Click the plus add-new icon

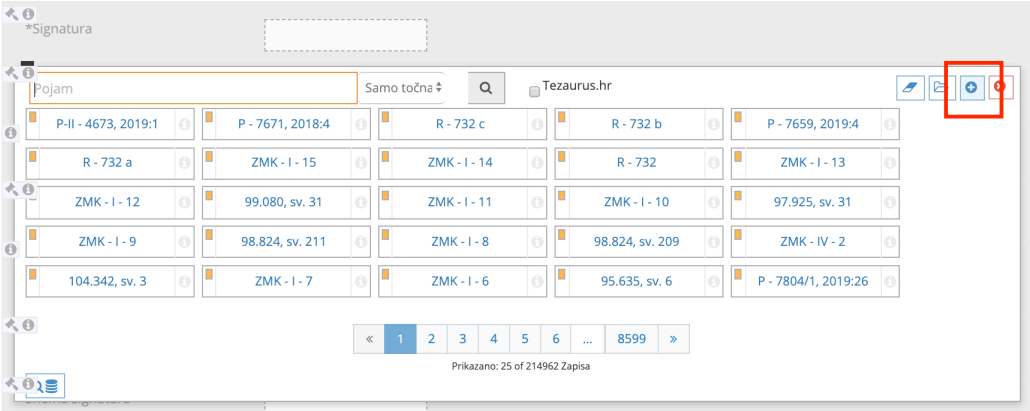coord(972,87)
